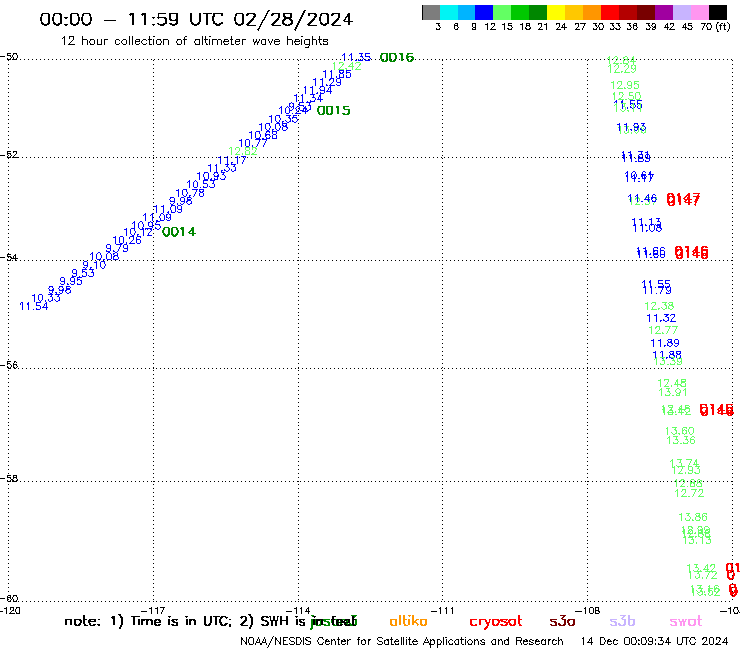Click the '(ft)' unit label on the legend
The width and height of the screenshot is (740, 650).
pos(723,27)
